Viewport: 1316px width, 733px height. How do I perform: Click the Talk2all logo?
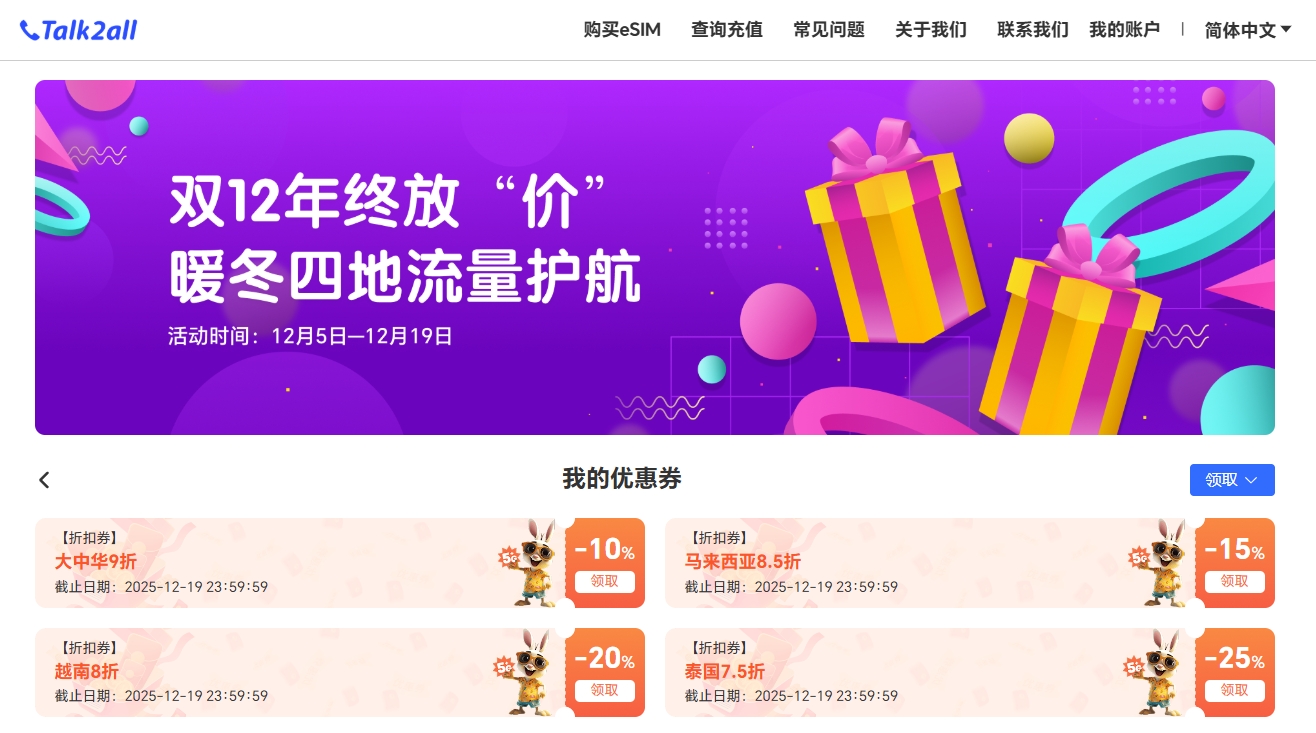(x=78, y=30)
